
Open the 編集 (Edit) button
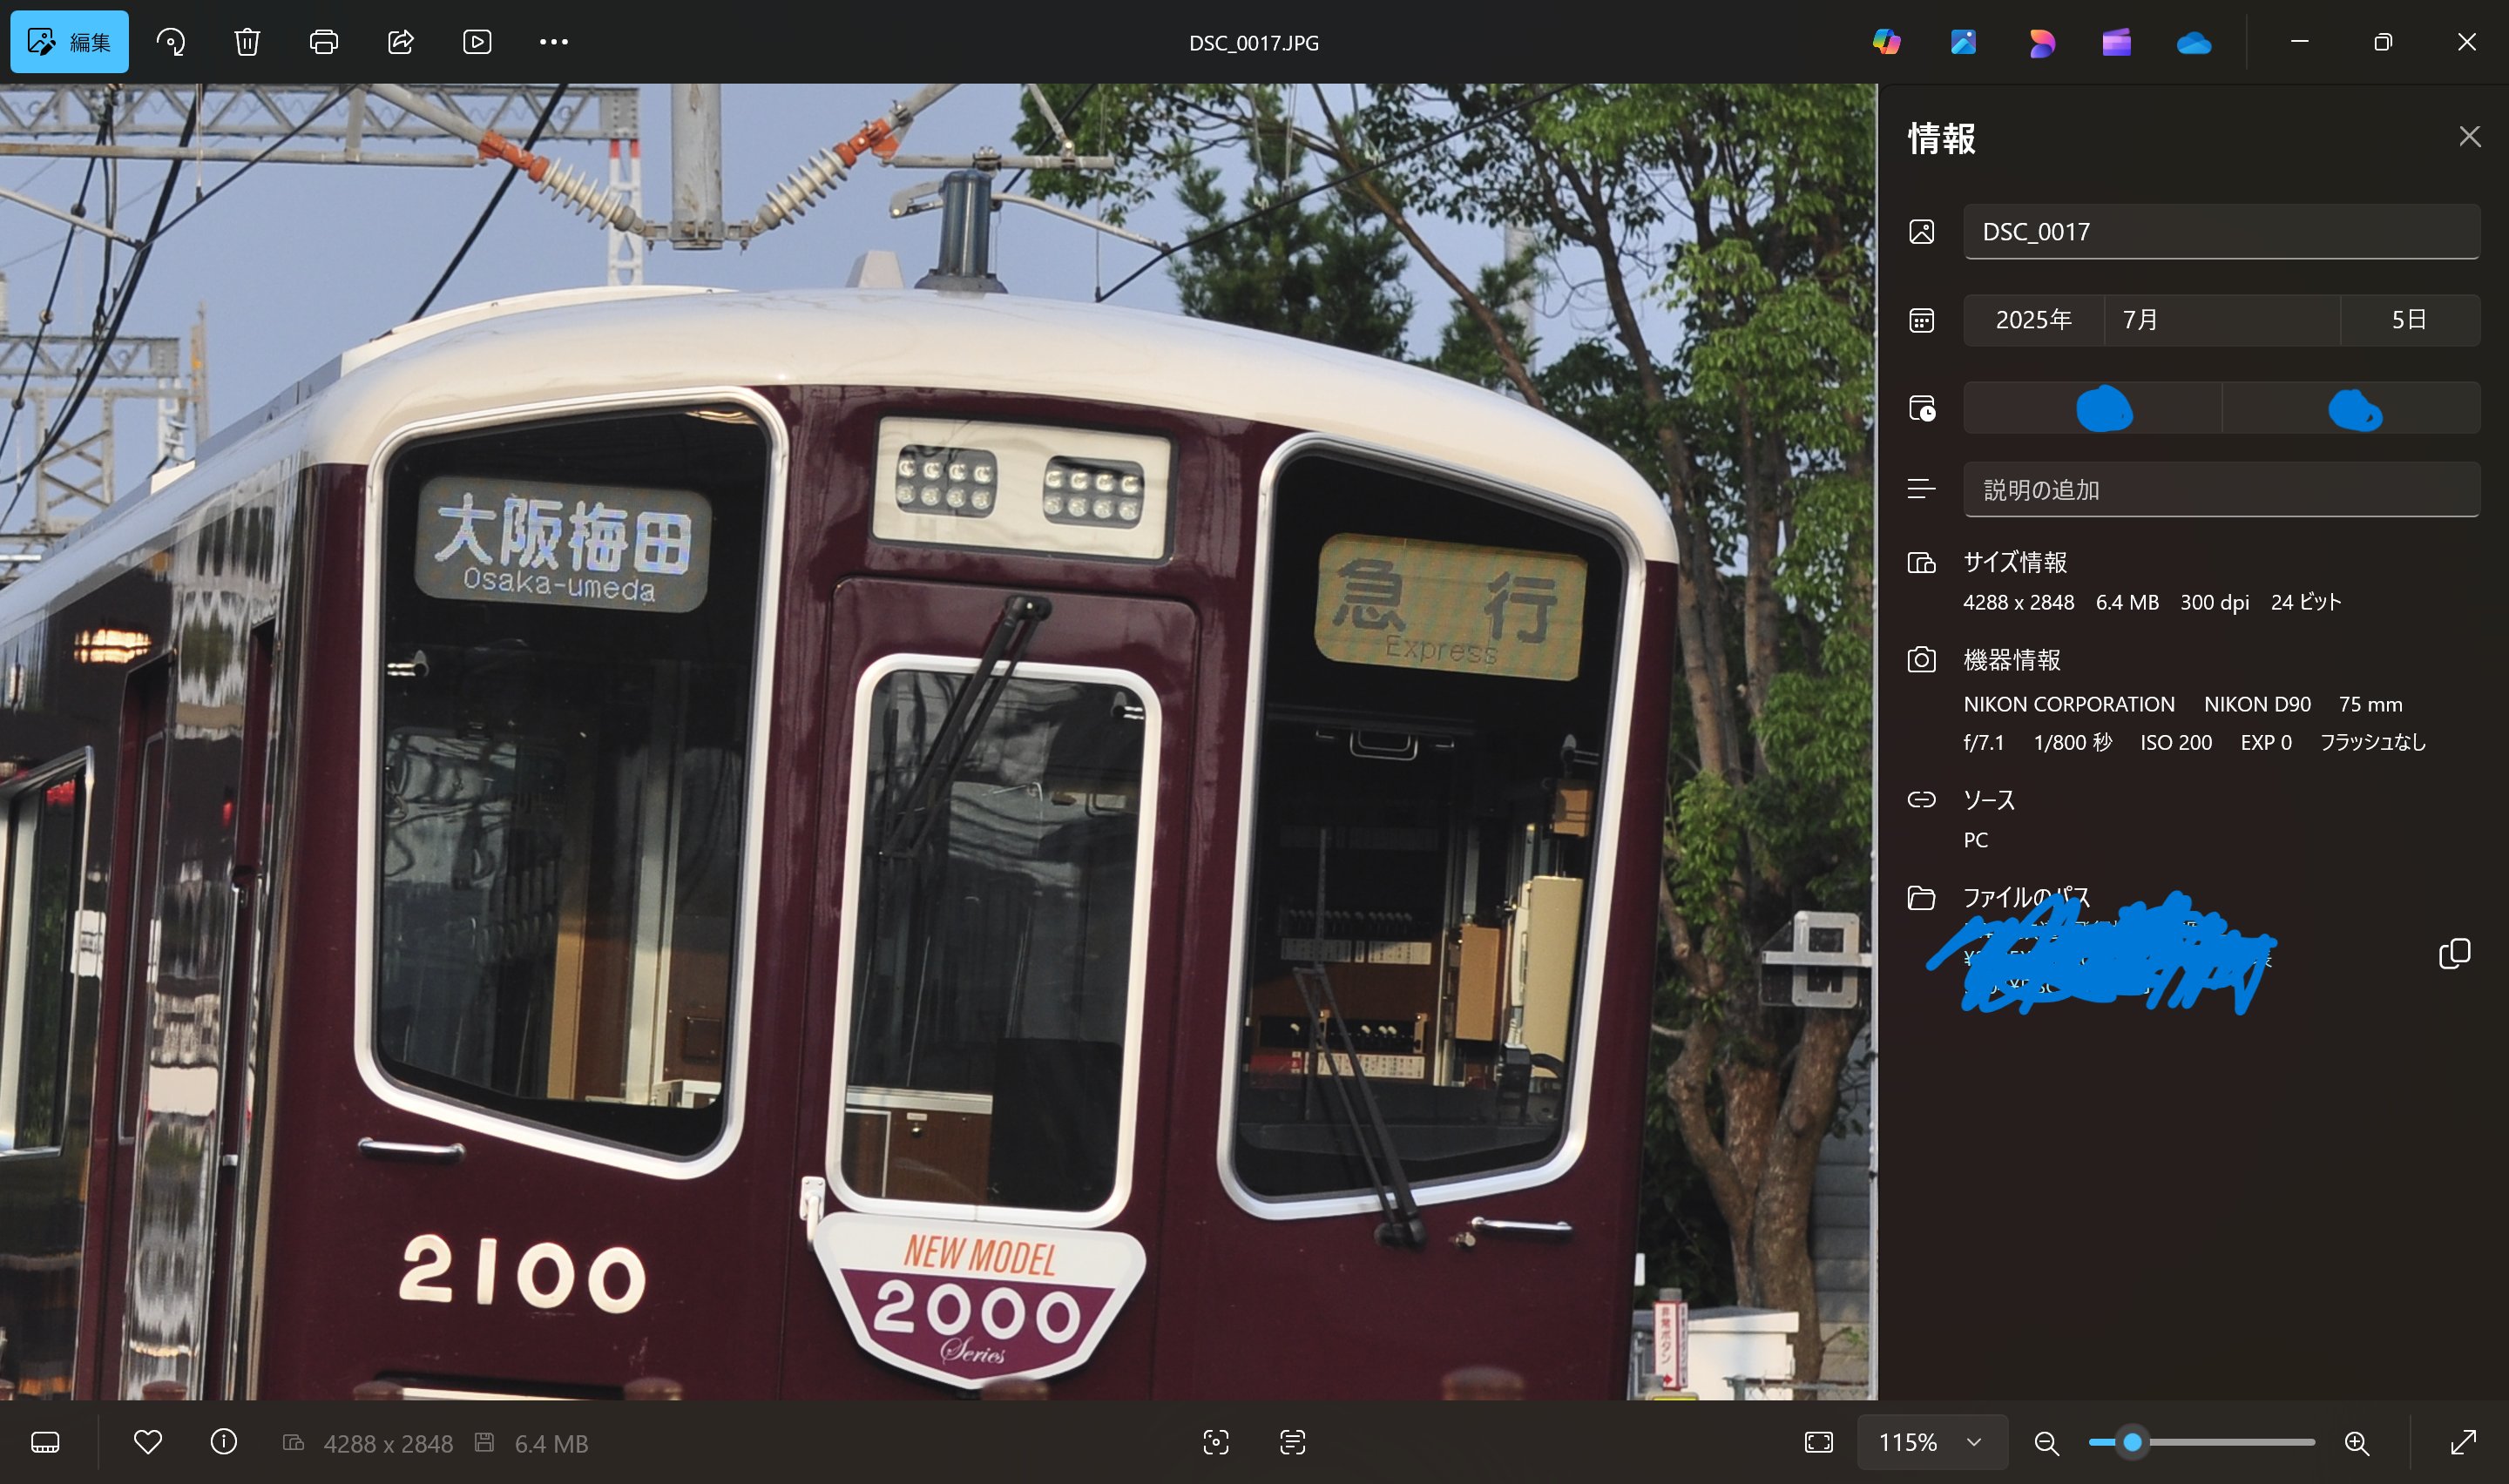coord(69,42)
